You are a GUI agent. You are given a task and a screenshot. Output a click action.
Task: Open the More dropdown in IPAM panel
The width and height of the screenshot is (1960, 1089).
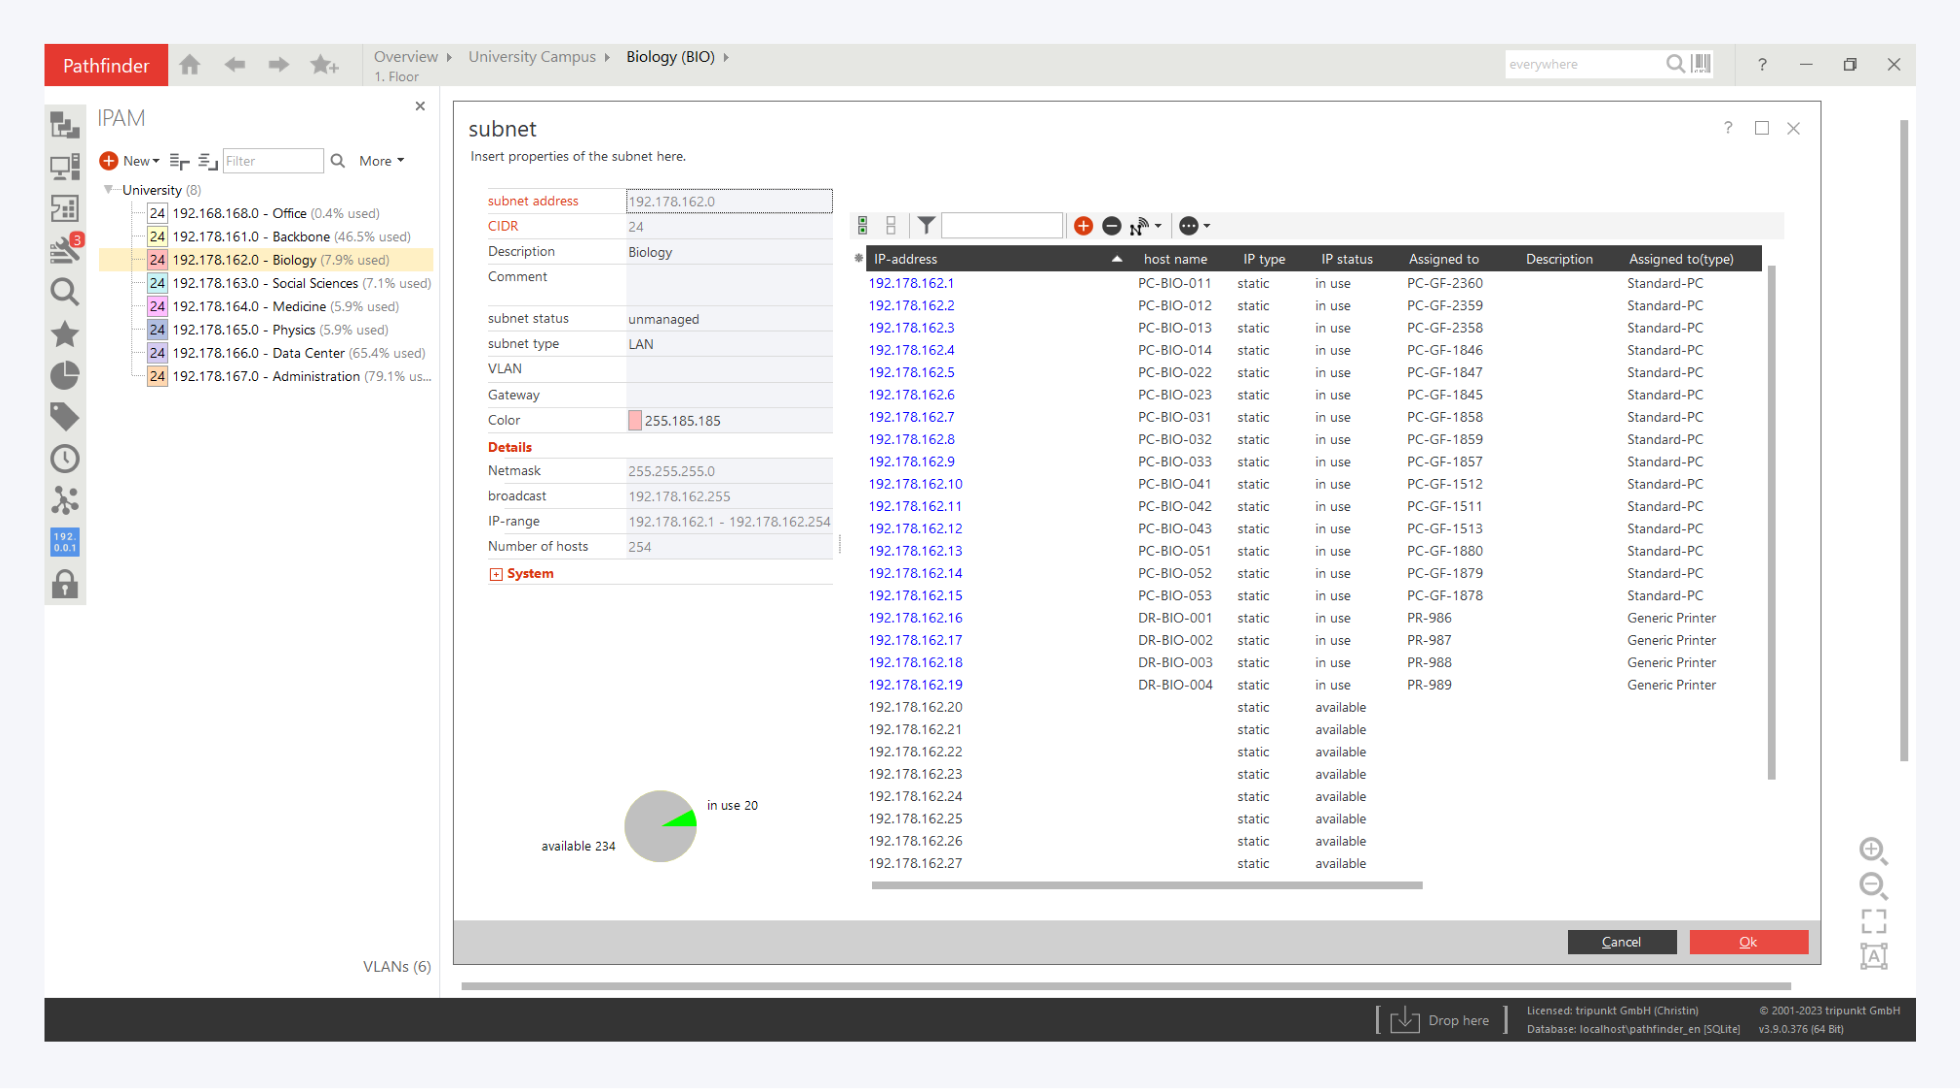pos(381,161)
